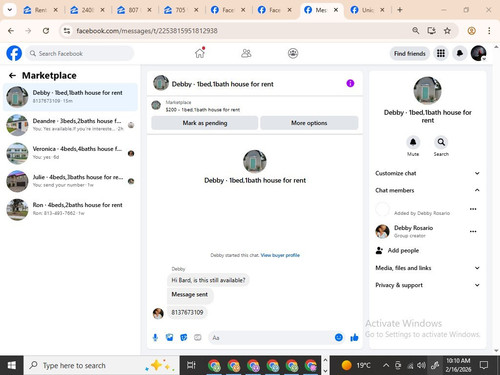Screen dimensions: 500x375
Task: Click Find friends button
Action: click(410, 53)
